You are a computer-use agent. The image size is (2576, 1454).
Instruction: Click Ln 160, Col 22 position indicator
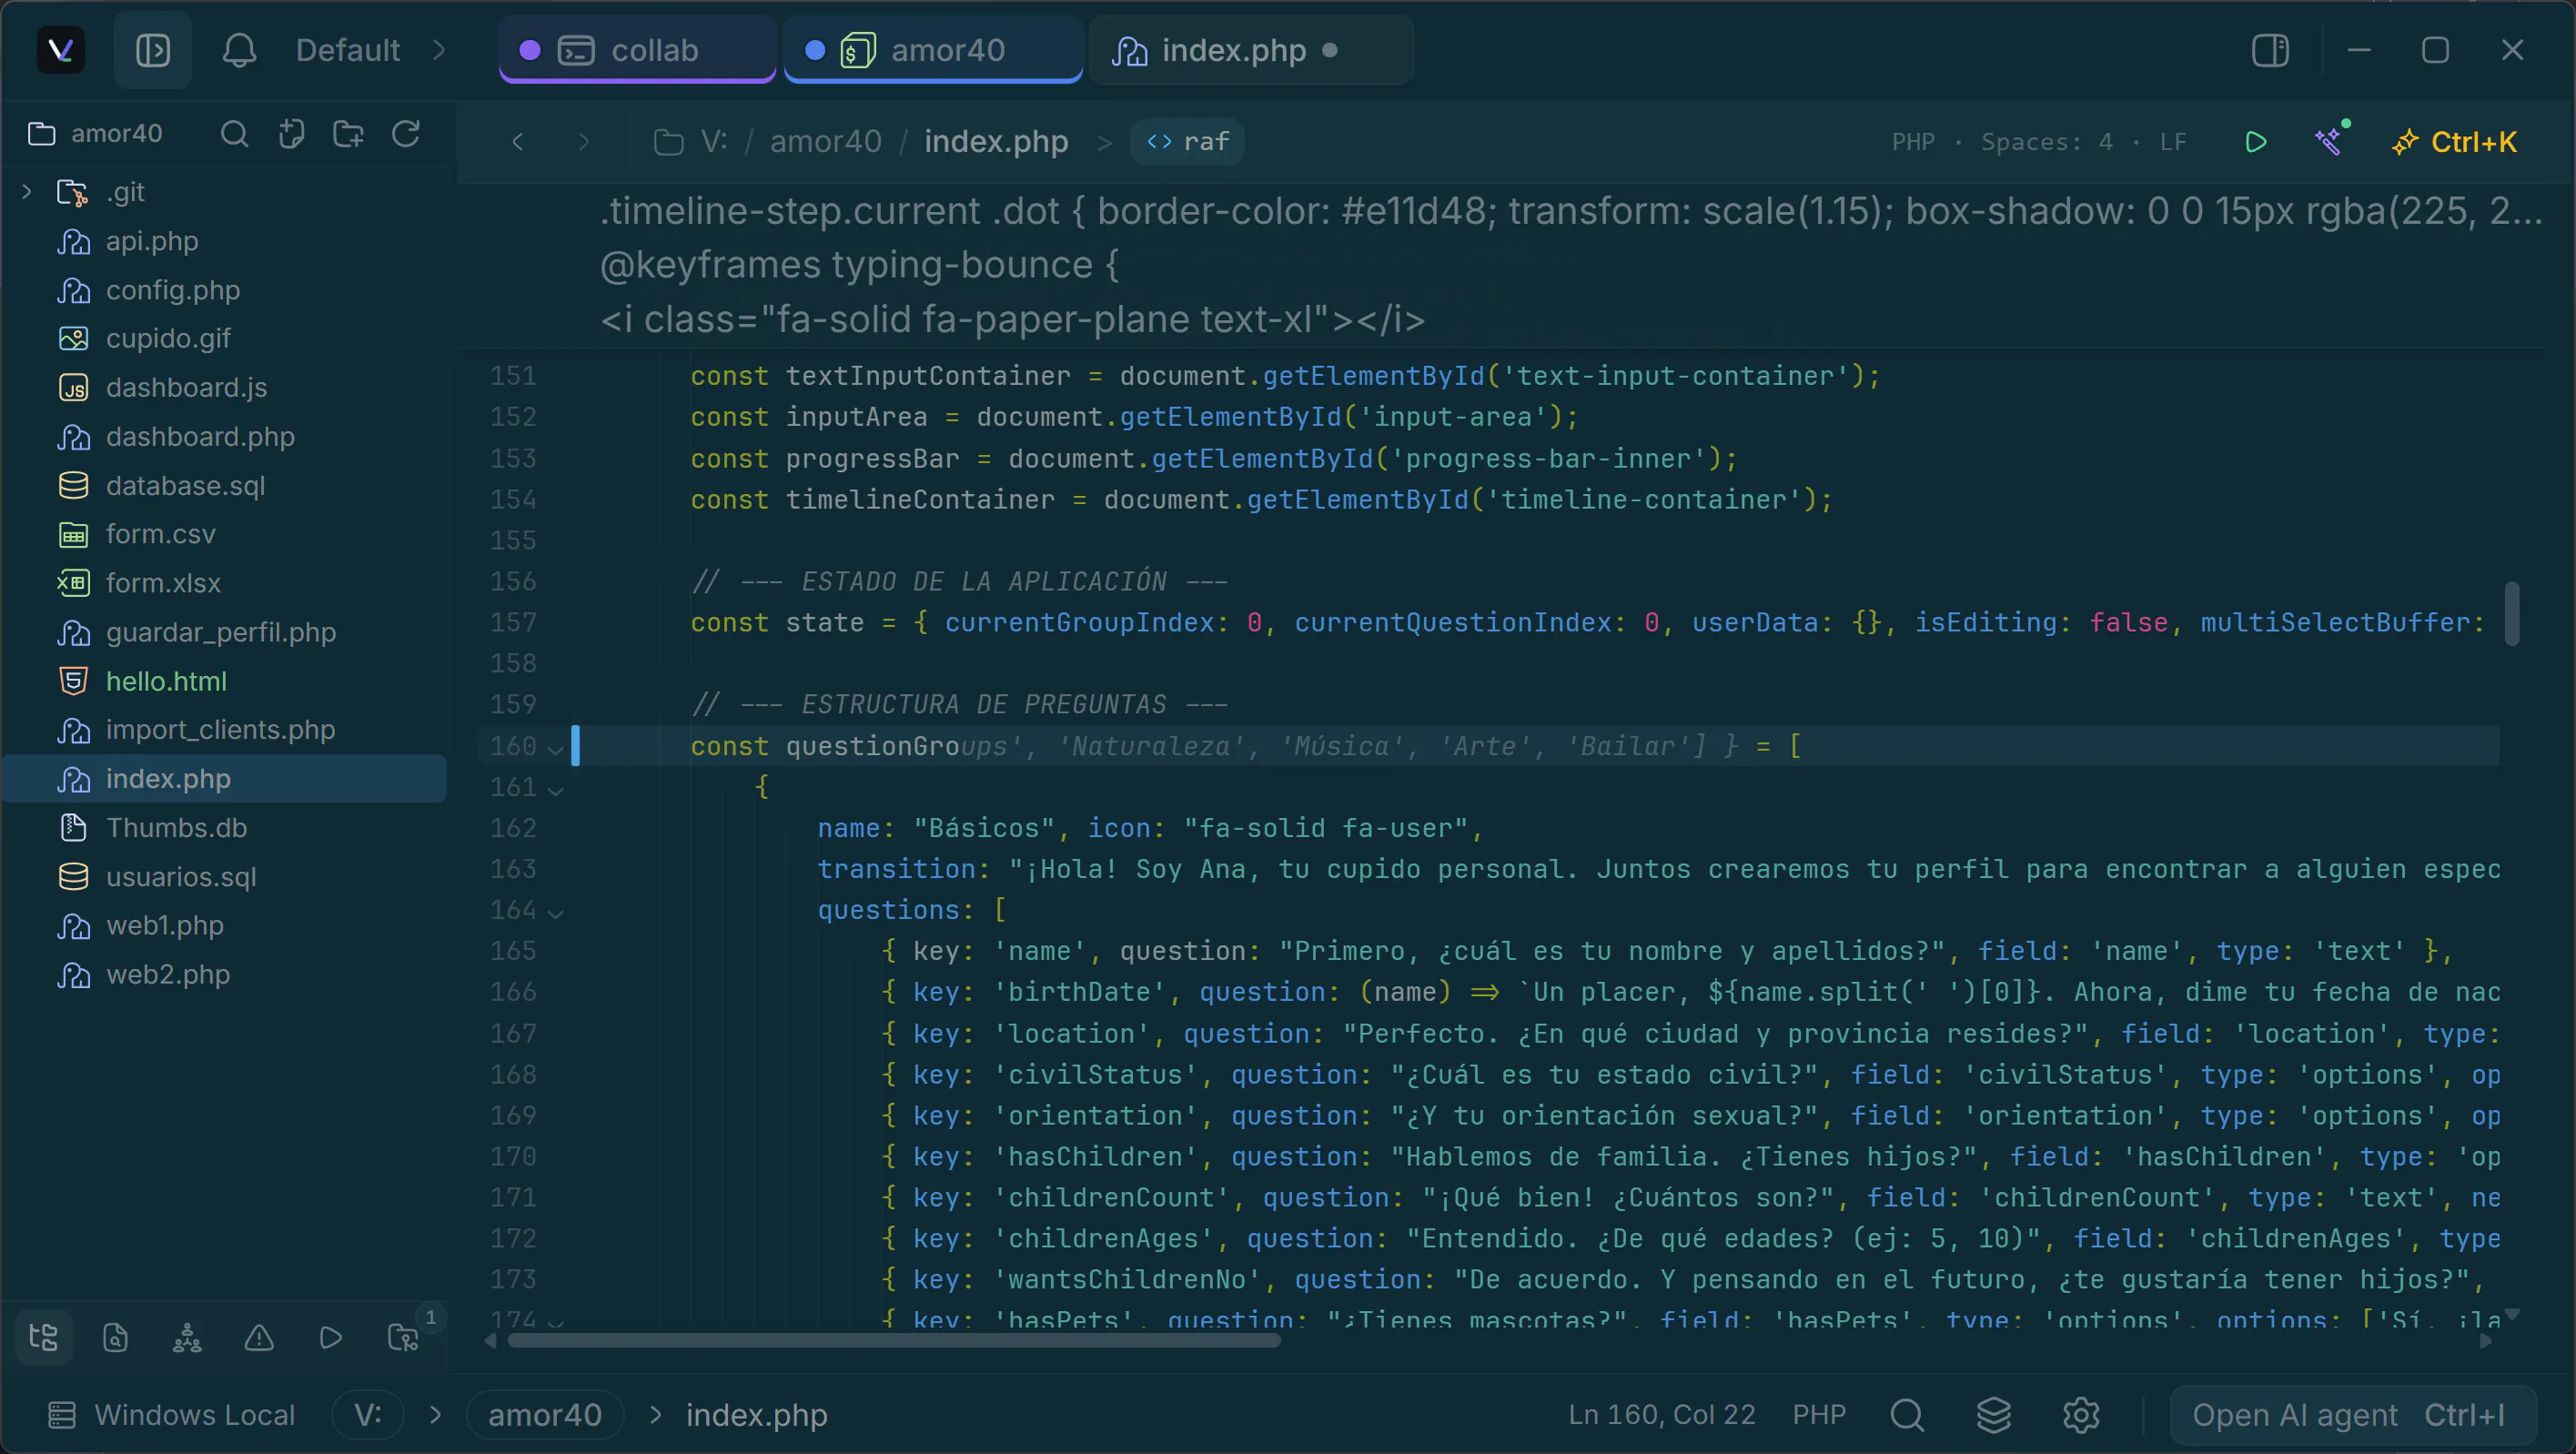click(x=1661, y=1415)
